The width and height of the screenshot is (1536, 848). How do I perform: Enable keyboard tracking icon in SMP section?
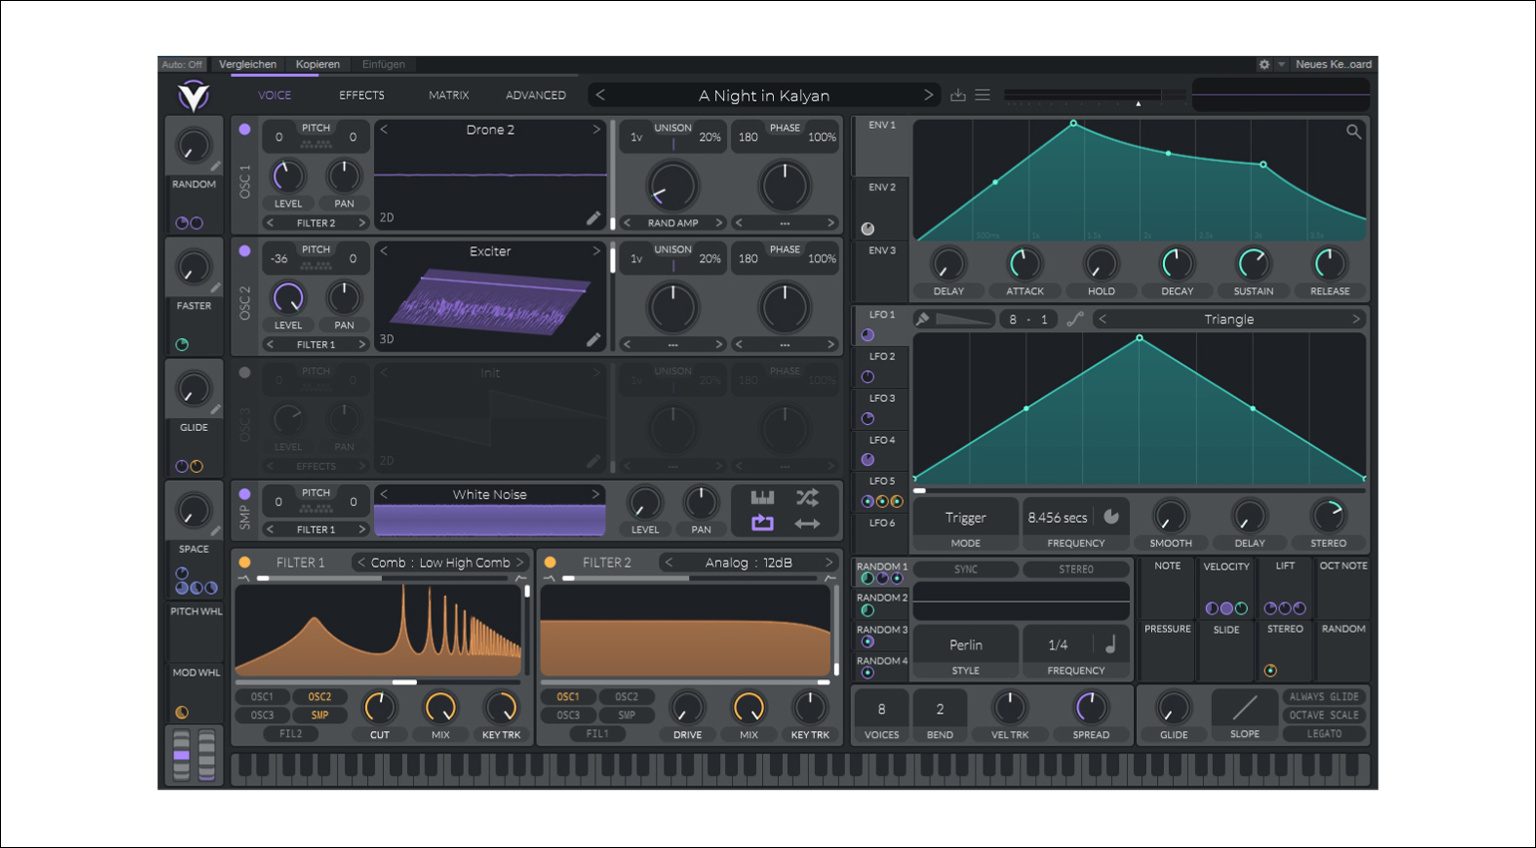765,496
